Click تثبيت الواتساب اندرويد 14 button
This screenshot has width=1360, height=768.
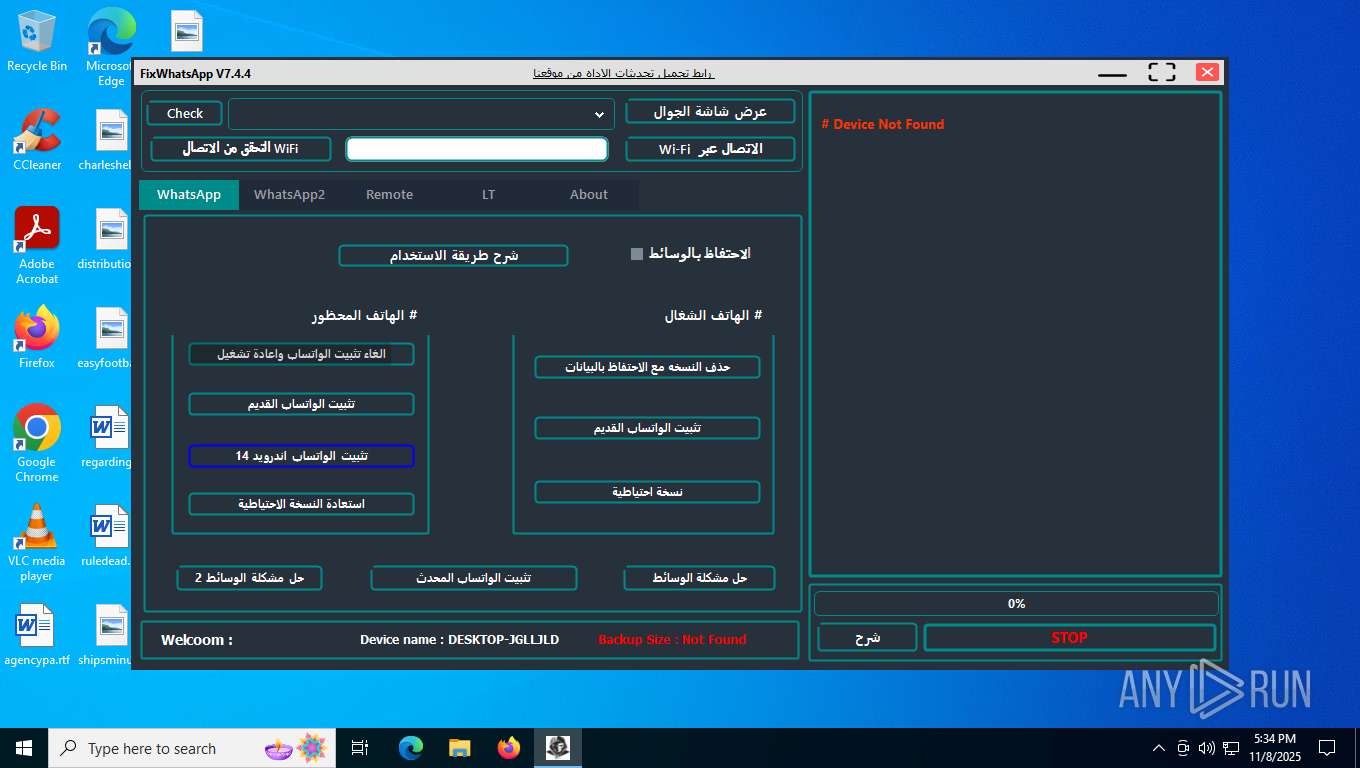click(x=301, y=456)
